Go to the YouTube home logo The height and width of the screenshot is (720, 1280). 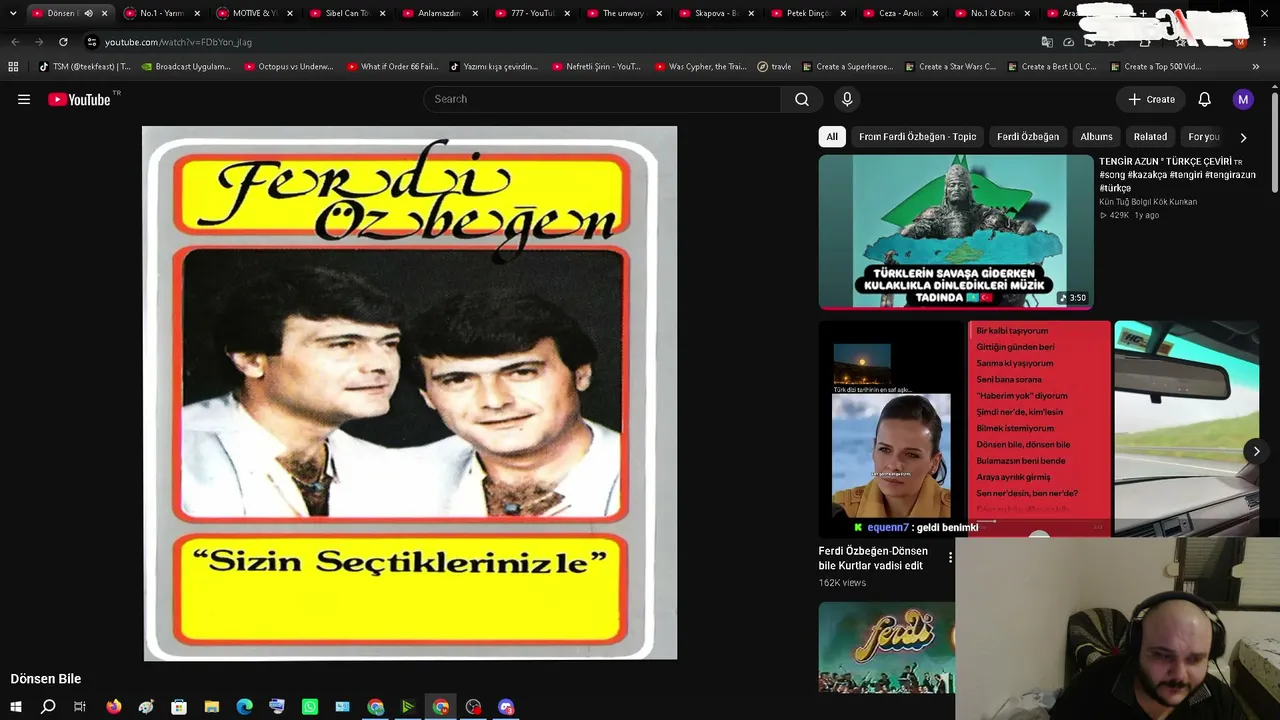click(79, 99)
